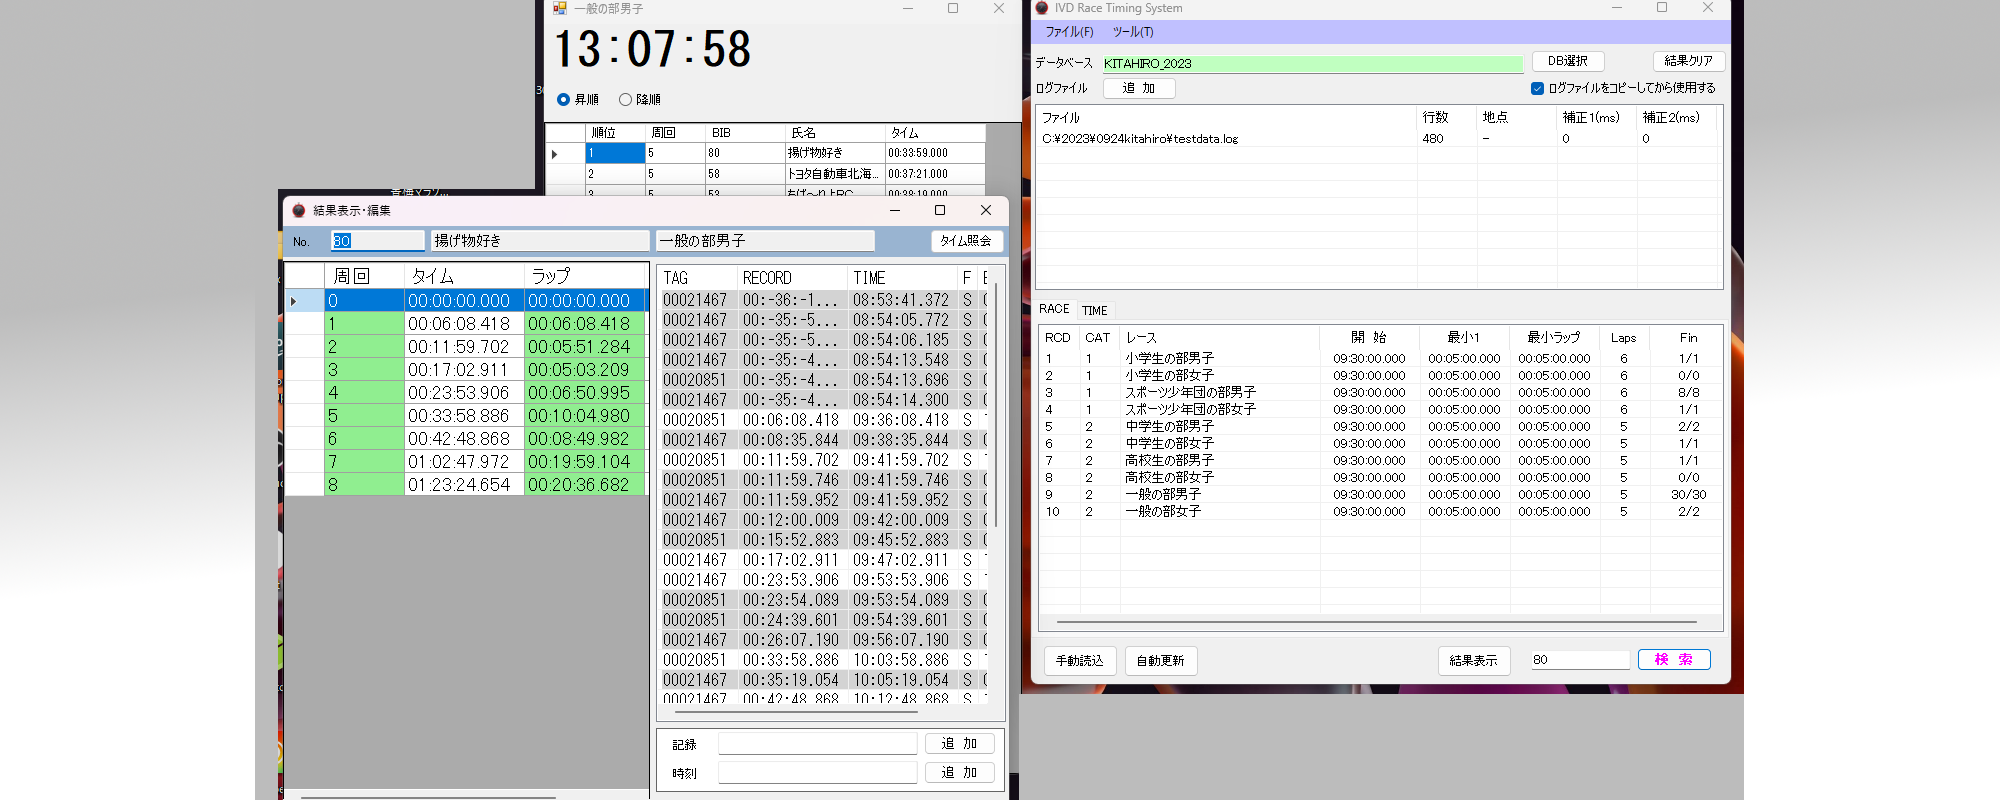
Task: Click the 結果クリア button
Action: point(1688,61)
